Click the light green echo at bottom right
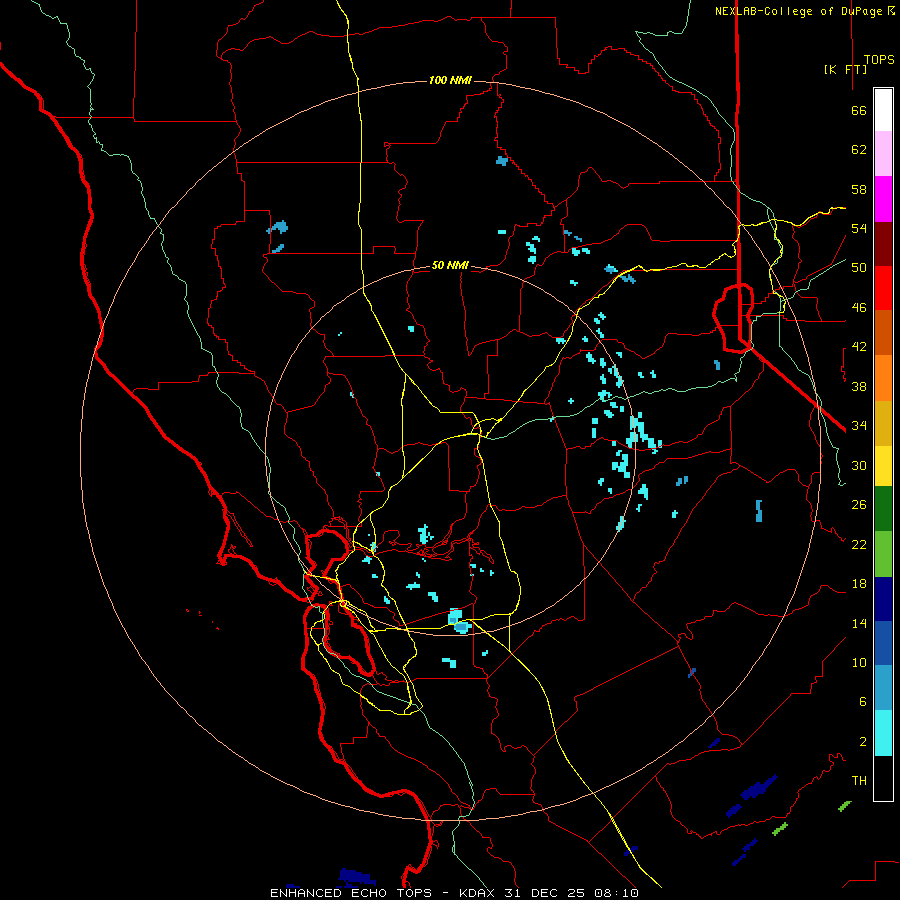 [x=779, y=829]
